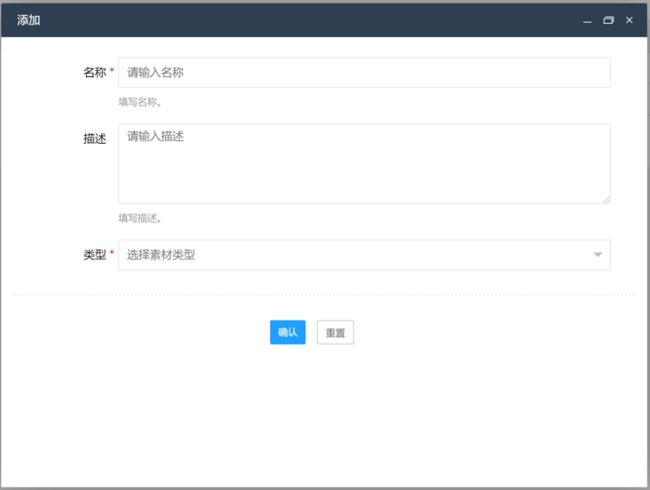The image size is (650, 490).
Task: Focus the 描述 description textarea
Action: [x=364, y=163]
